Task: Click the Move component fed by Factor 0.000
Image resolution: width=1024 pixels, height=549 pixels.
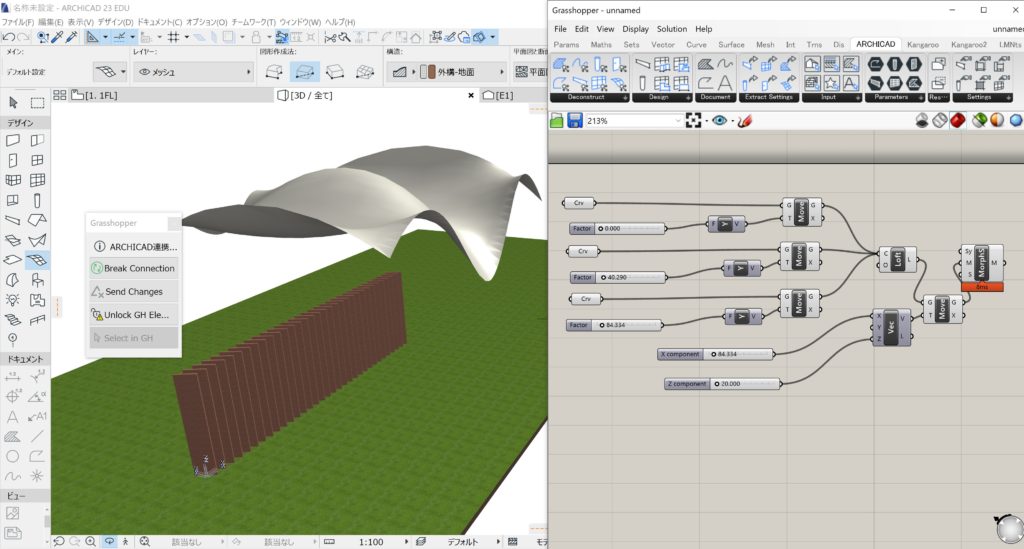Action: tap(802, 212)
